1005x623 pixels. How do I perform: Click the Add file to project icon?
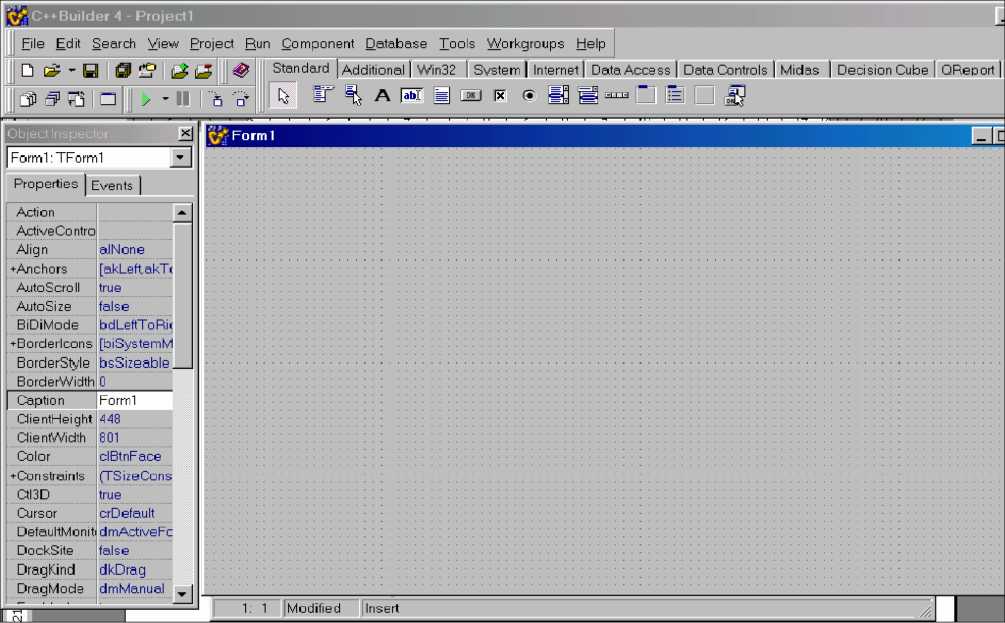click(179, 71)
